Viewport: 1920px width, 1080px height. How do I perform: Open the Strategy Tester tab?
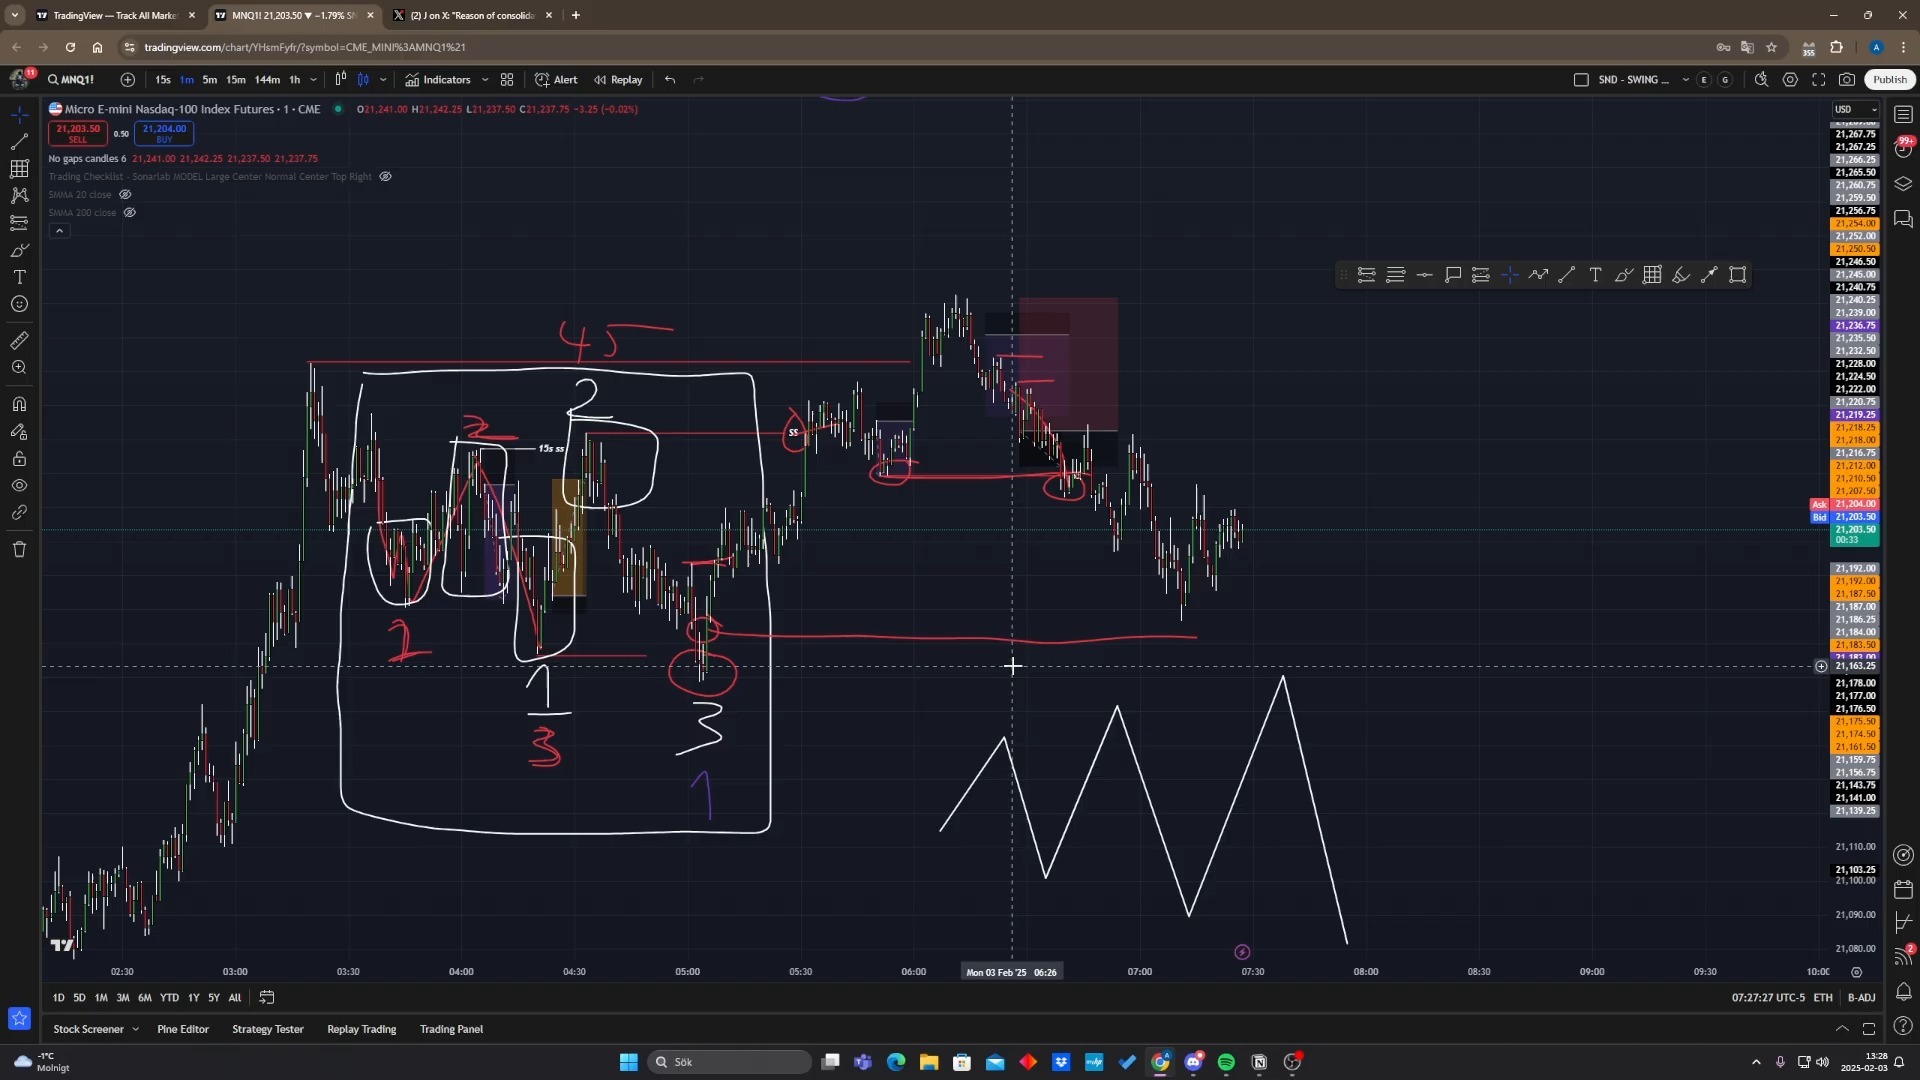coord(267,1029)
